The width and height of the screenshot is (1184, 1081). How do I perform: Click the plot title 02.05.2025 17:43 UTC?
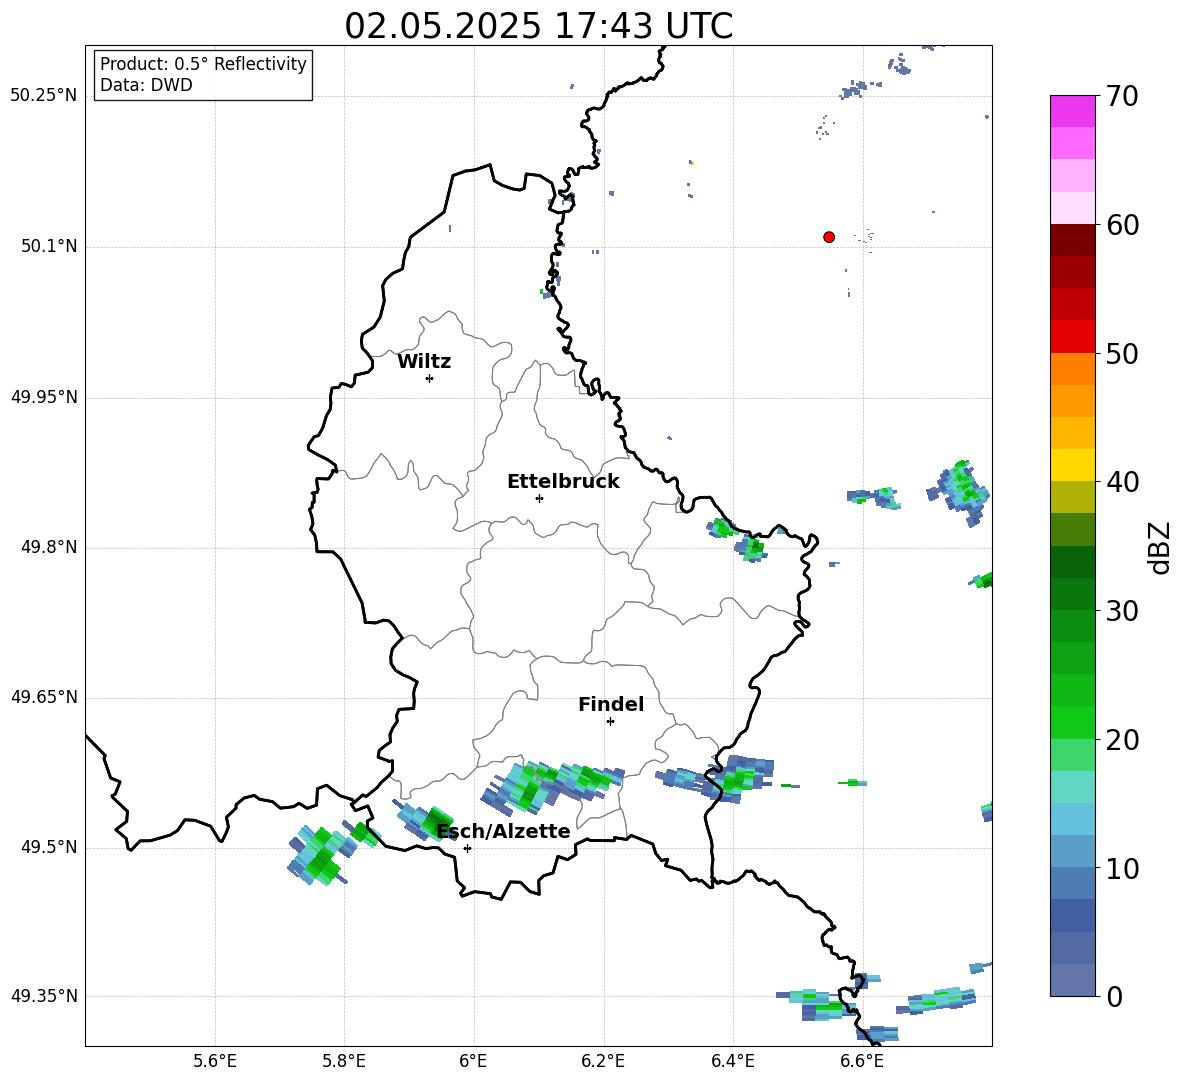click(538, 26)
